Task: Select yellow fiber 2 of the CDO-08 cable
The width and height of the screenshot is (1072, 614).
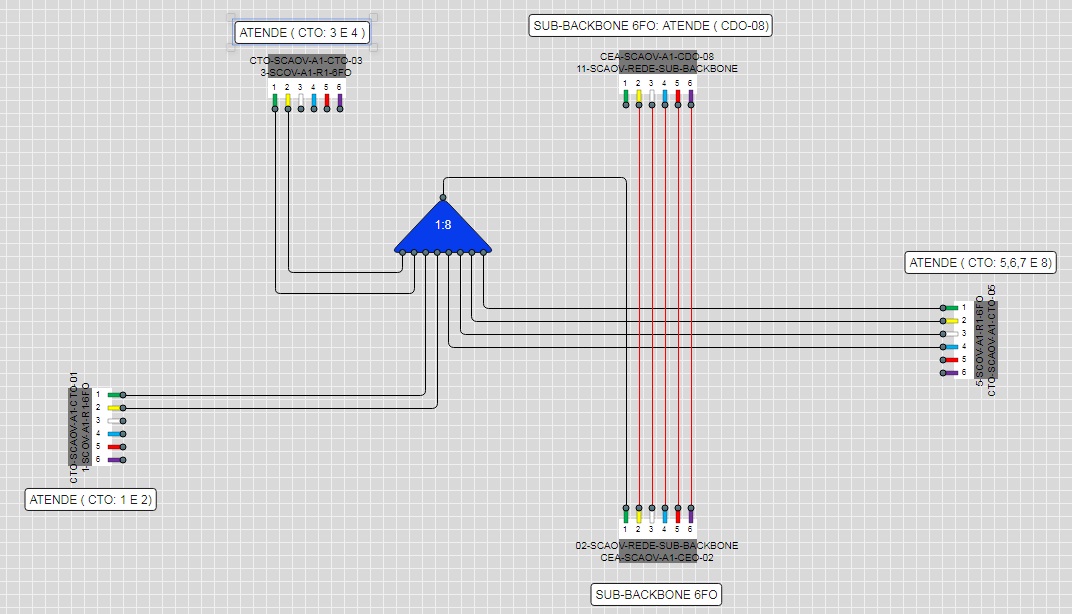Action: tap(639, 96)
